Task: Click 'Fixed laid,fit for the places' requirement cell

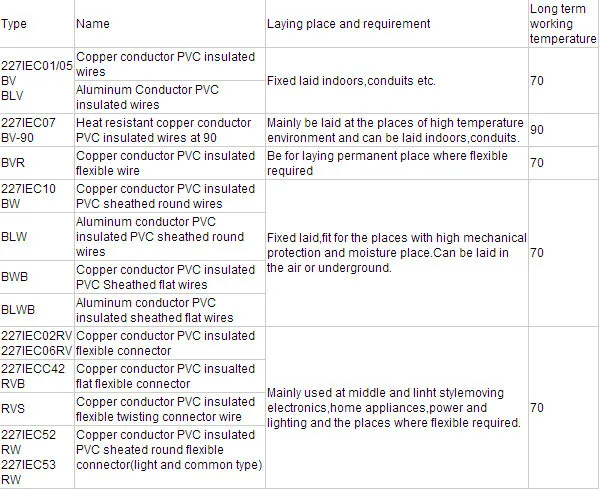Action: 397,253
